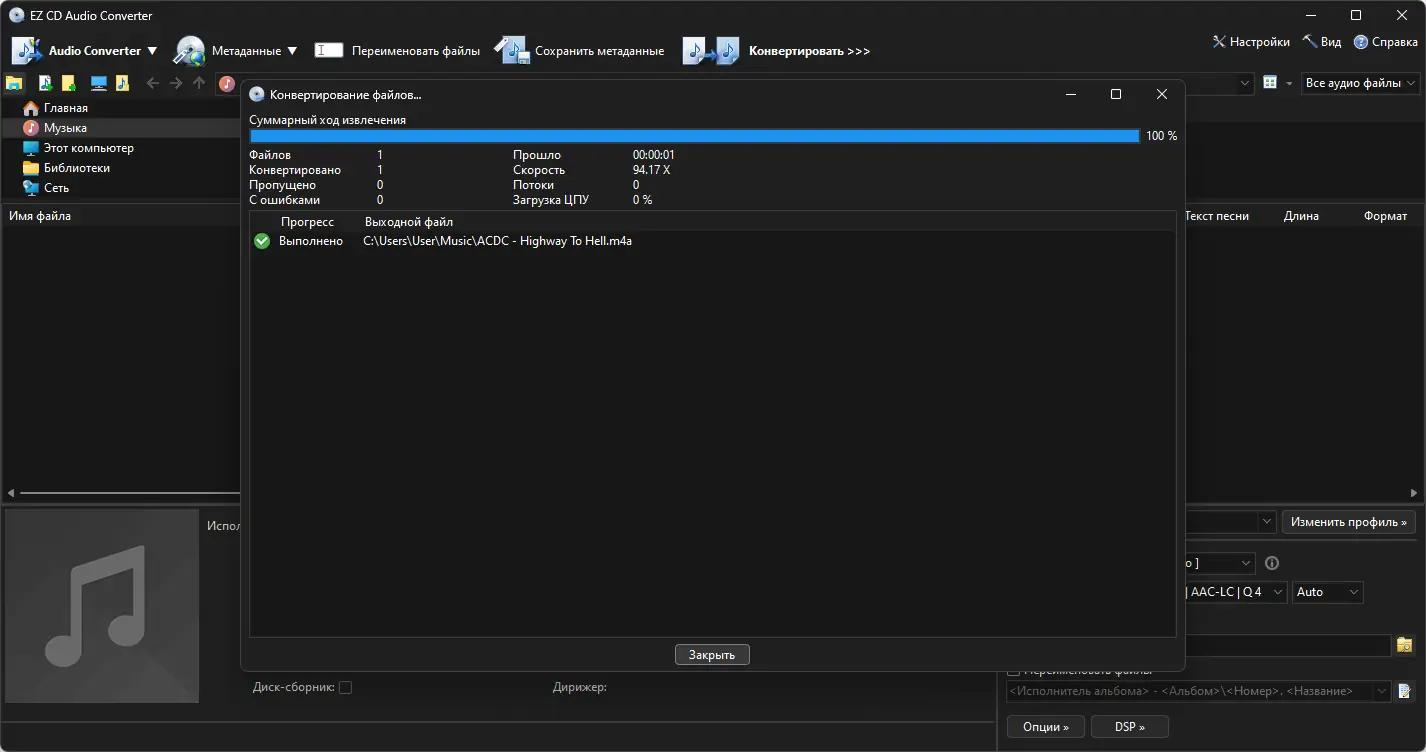Click the DSP » button
Image resolution: width=1426 pixels, height=752 pixels.
pos(1129,726)
